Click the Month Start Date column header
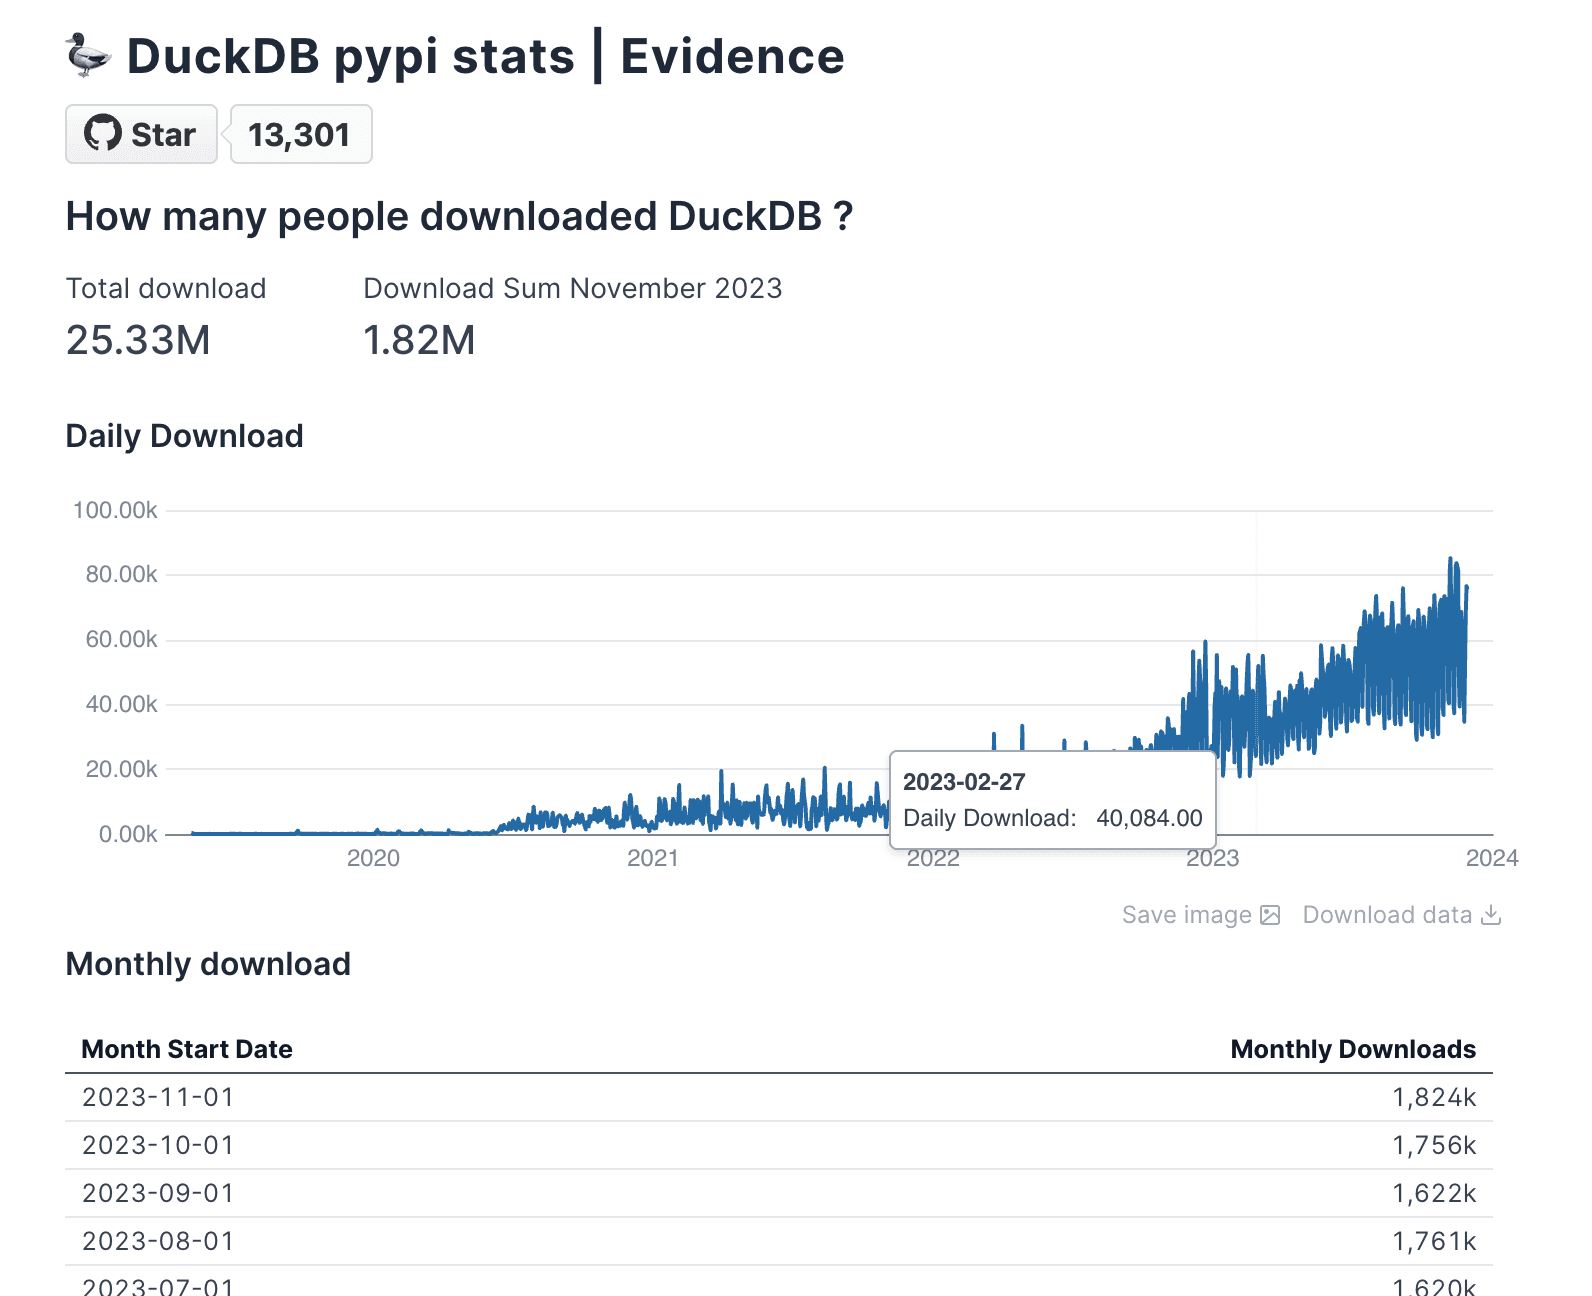1592x1296 pixels. (187, 1049)
